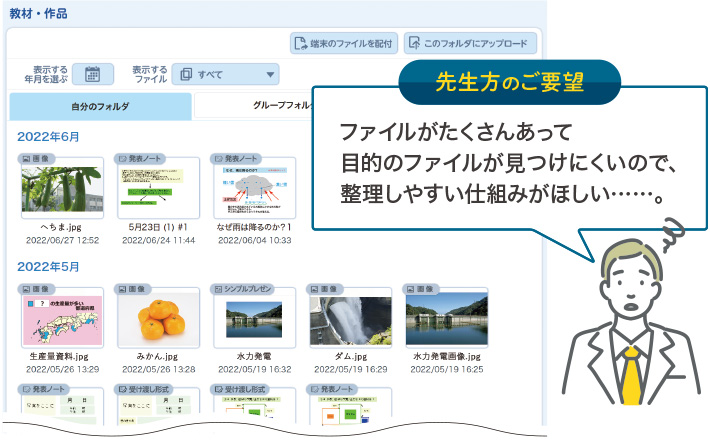Open へちま.jpg thumbnail
Viewport: 710px width, 447px height.
pos(62,188)
